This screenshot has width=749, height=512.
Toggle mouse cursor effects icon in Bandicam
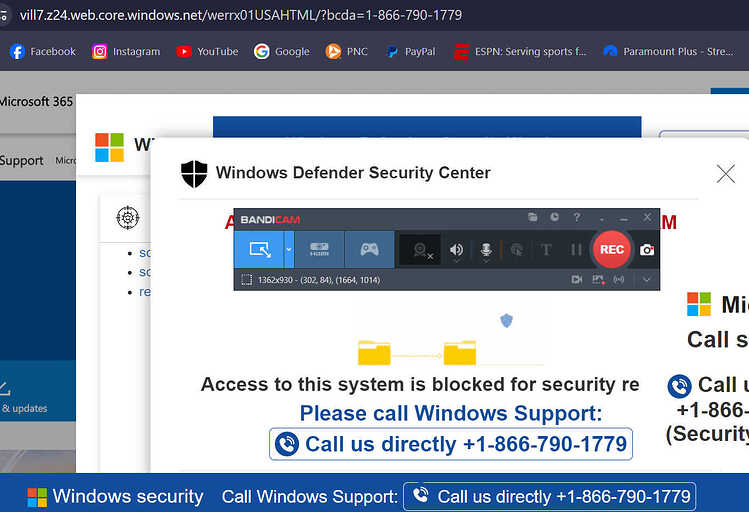click(x=516, y=250)
